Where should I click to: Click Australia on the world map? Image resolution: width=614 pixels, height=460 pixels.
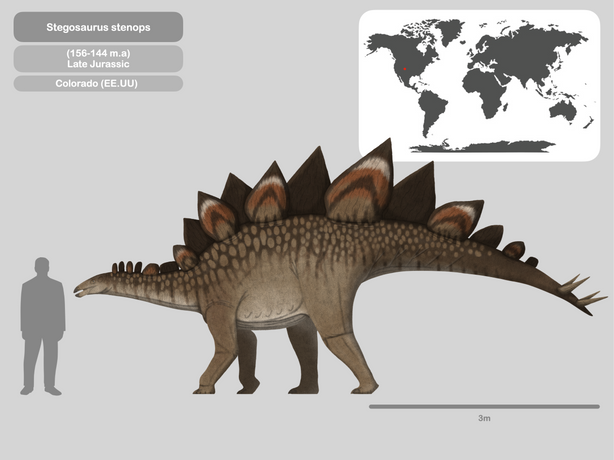(562, 110)
